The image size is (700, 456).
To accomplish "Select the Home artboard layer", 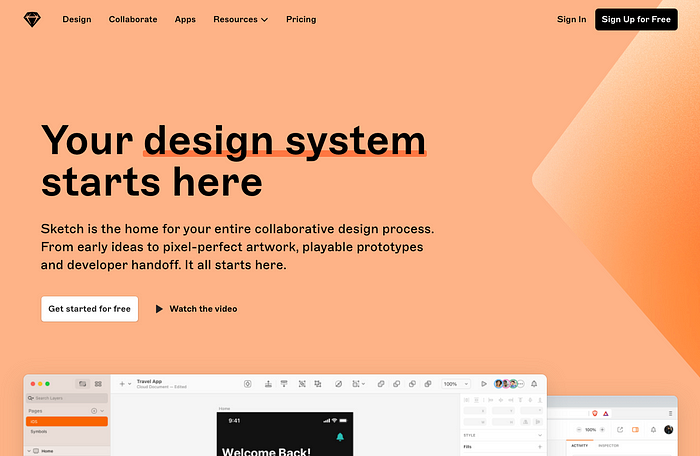I will point(47,451).
